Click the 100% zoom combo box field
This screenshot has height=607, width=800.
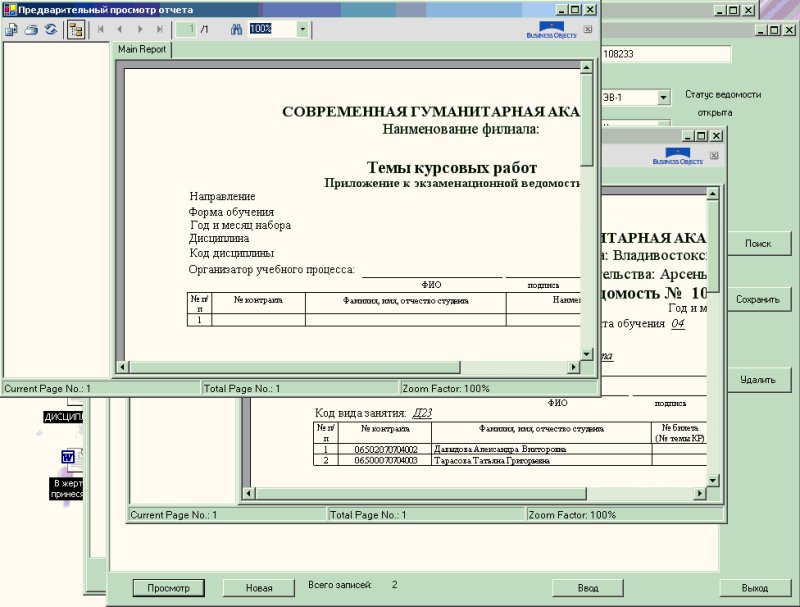click(x=272, y=29)
